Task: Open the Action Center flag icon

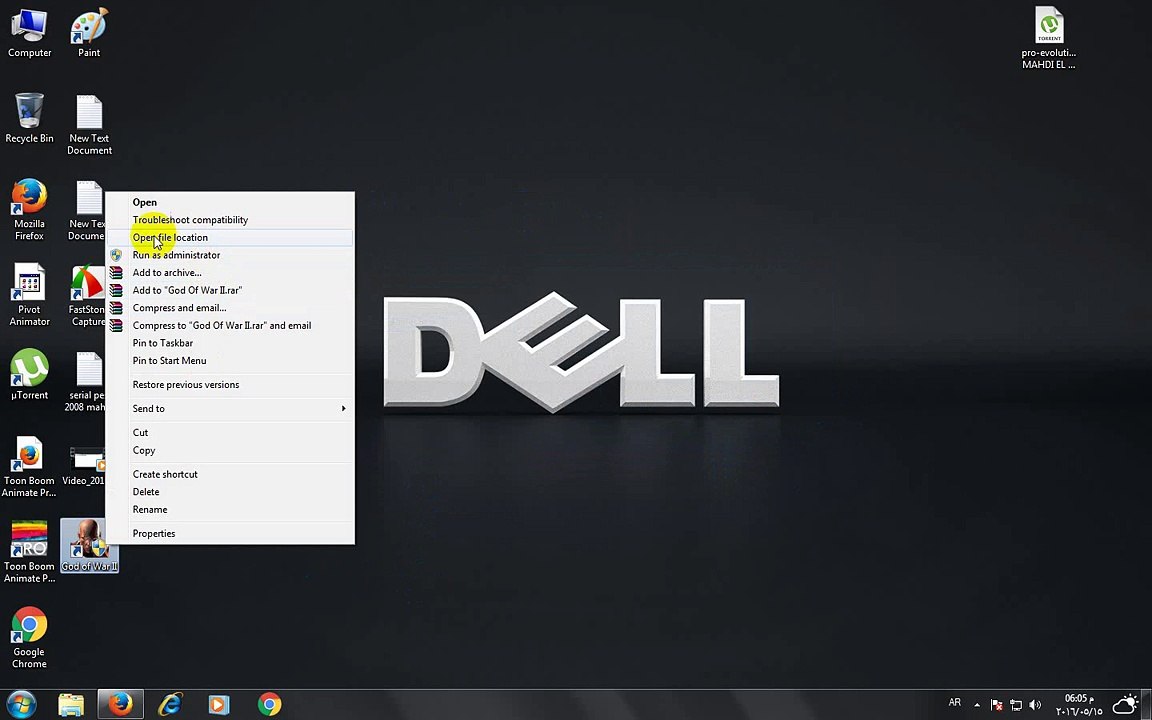Action: pos(996,705)
